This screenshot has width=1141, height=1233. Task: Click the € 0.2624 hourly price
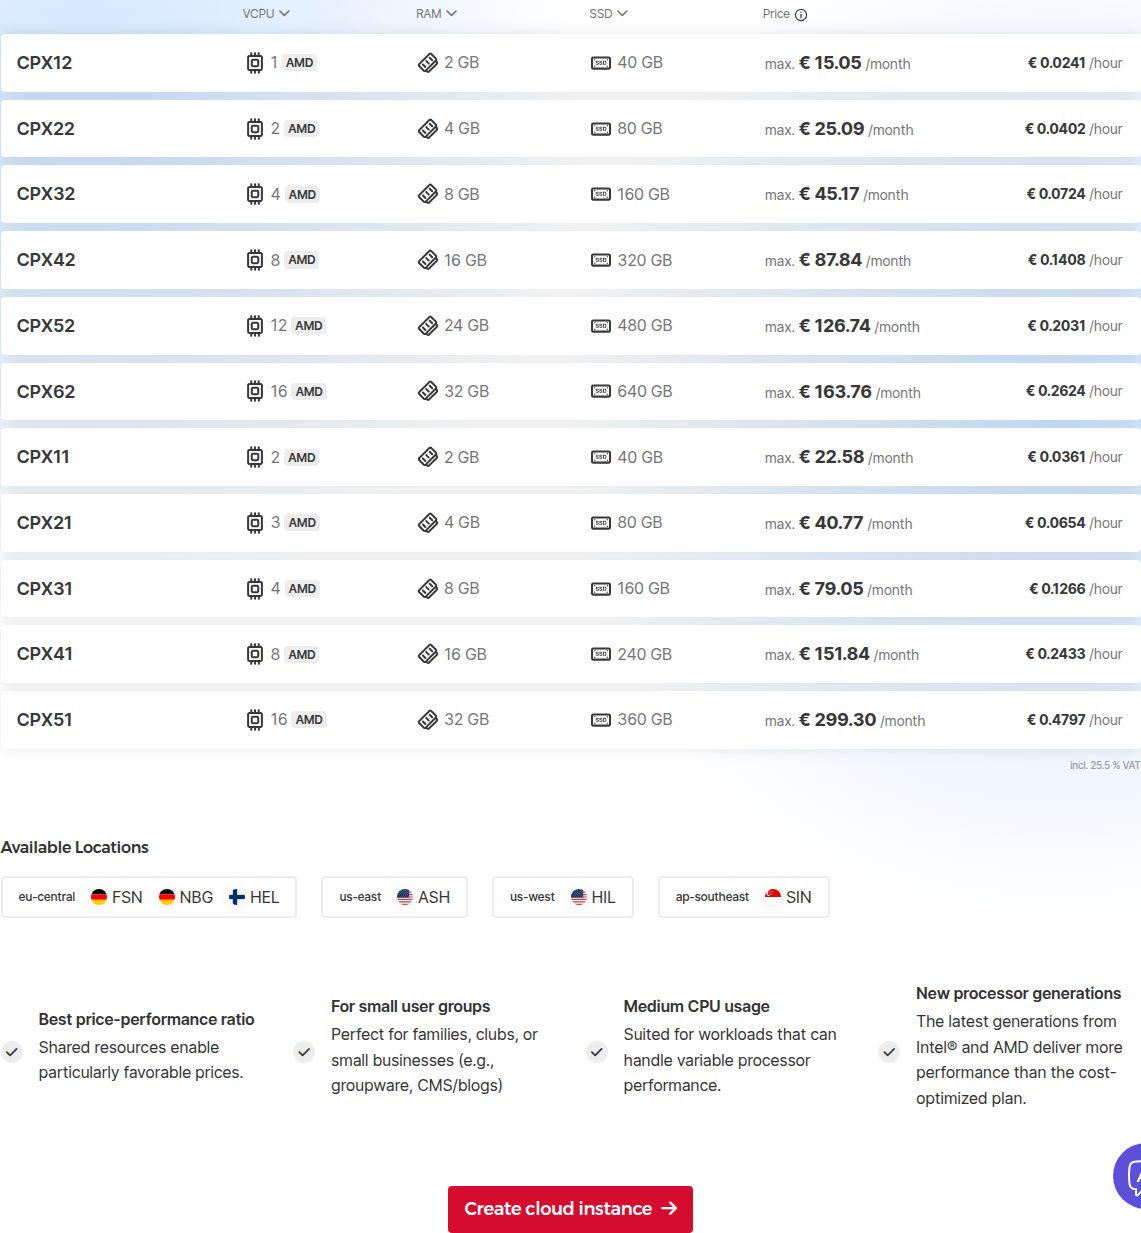coord(1055,391)
